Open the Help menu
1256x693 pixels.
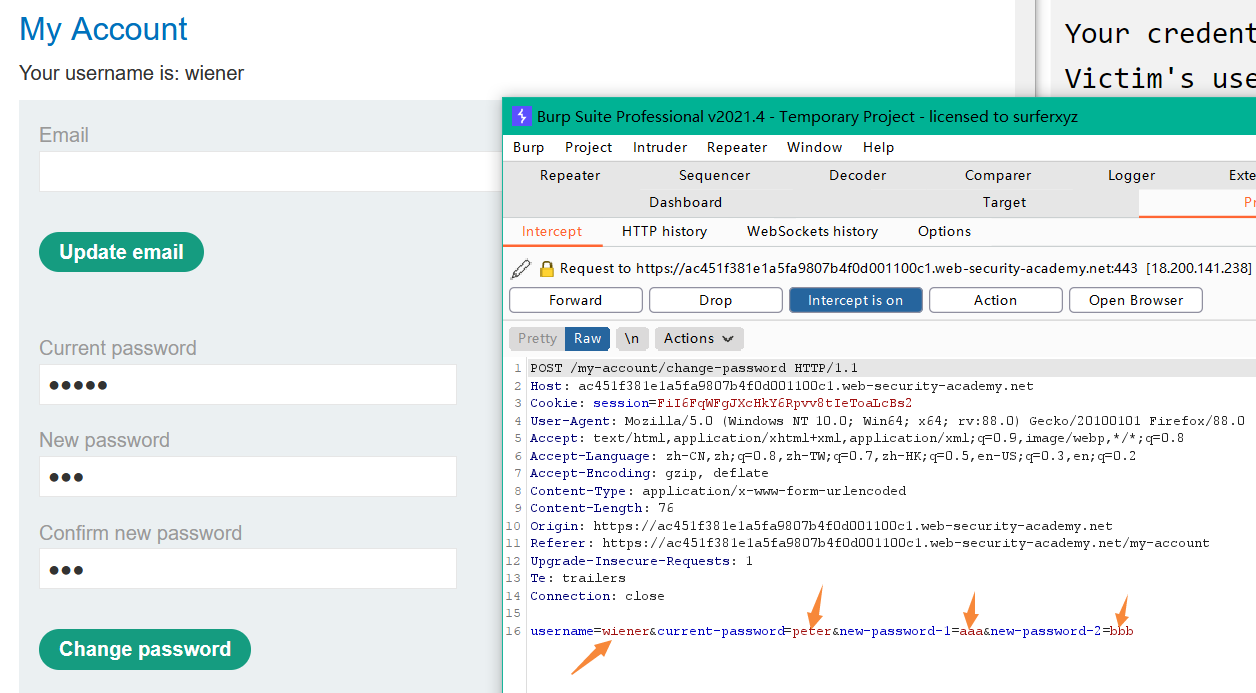coord(878,147)
